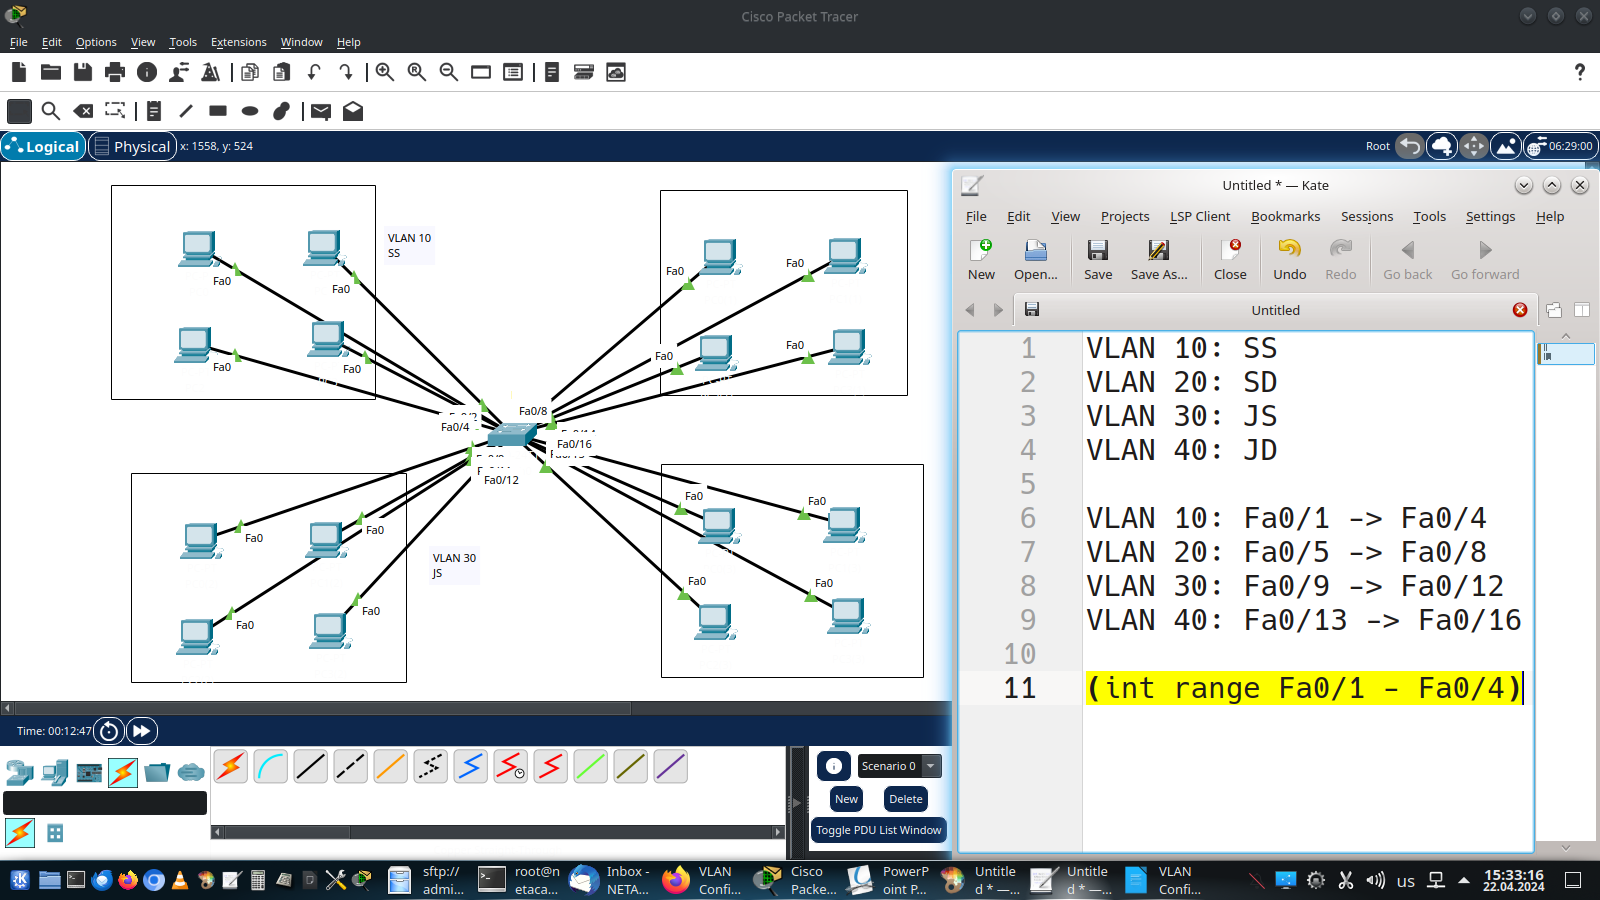The image size is (1600, 900).
Task: Select the purple USB cable
Action: (x=671, y=767)
